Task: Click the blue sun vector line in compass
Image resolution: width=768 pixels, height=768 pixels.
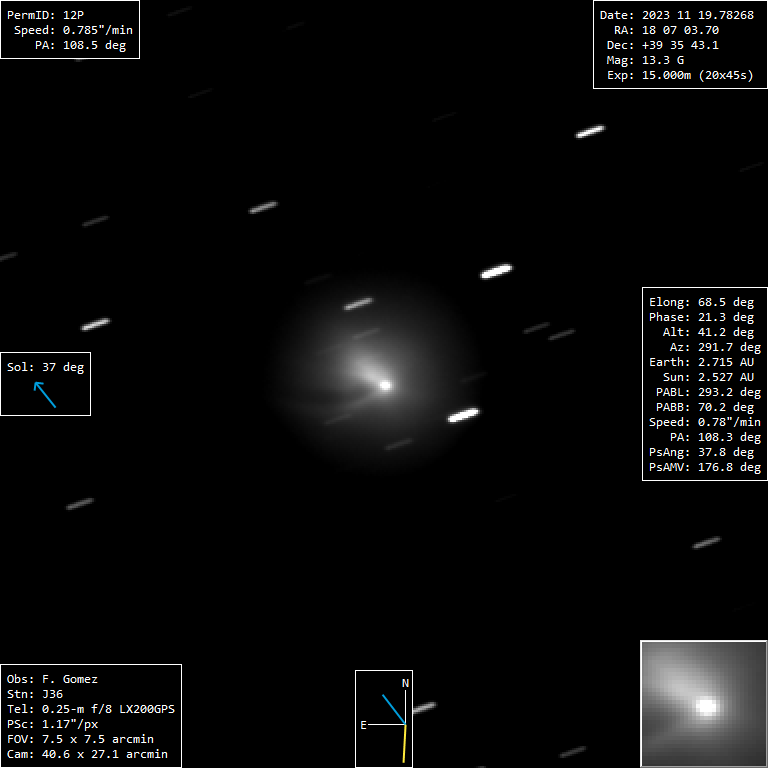Action: click(x=394, y=709)
